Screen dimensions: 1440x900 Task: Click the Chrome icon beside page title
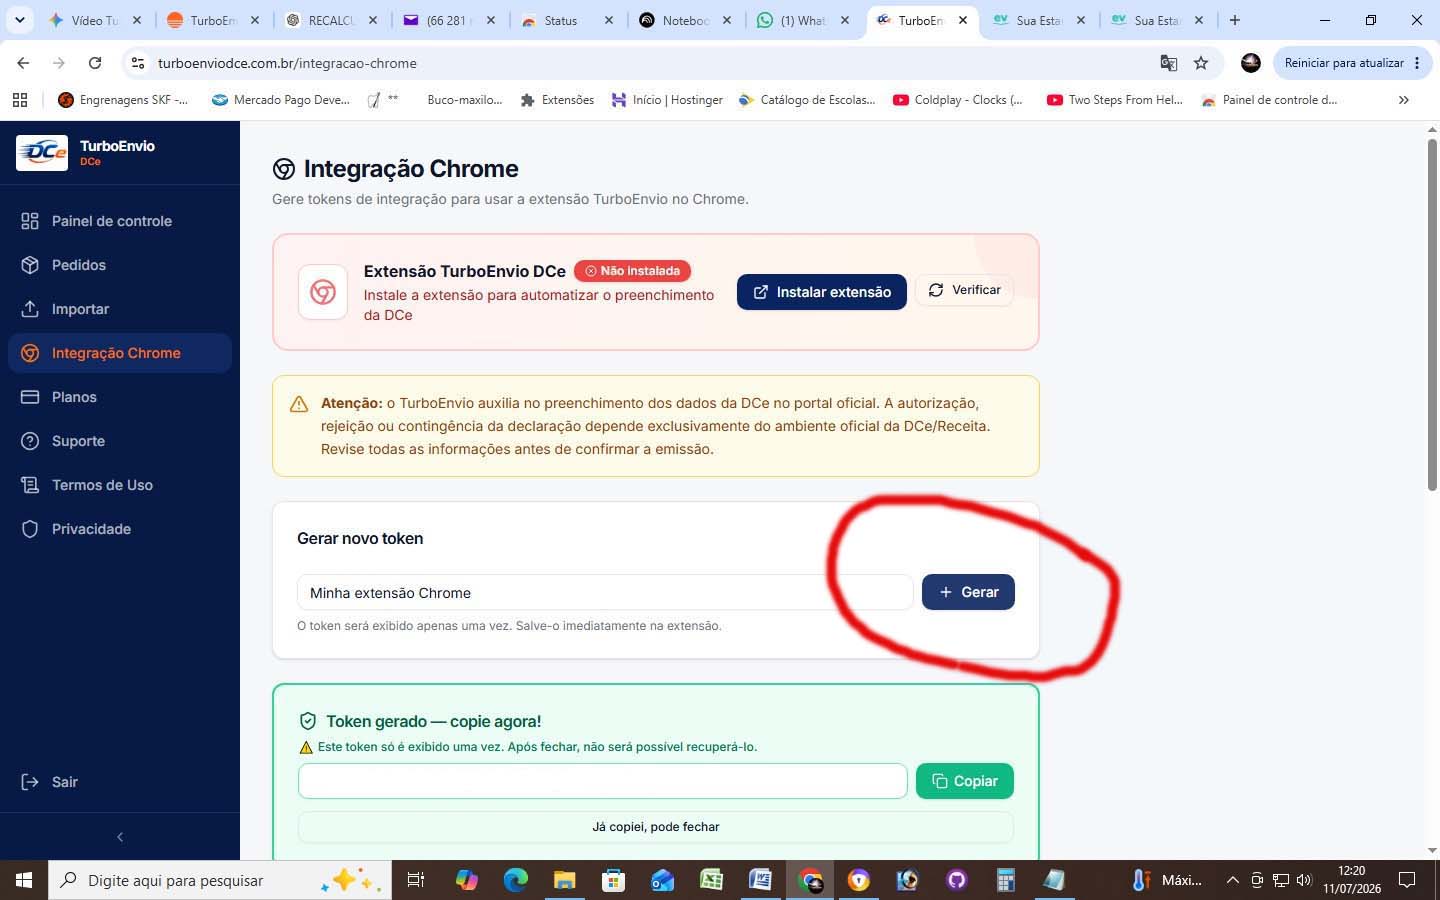click(284, 169)
